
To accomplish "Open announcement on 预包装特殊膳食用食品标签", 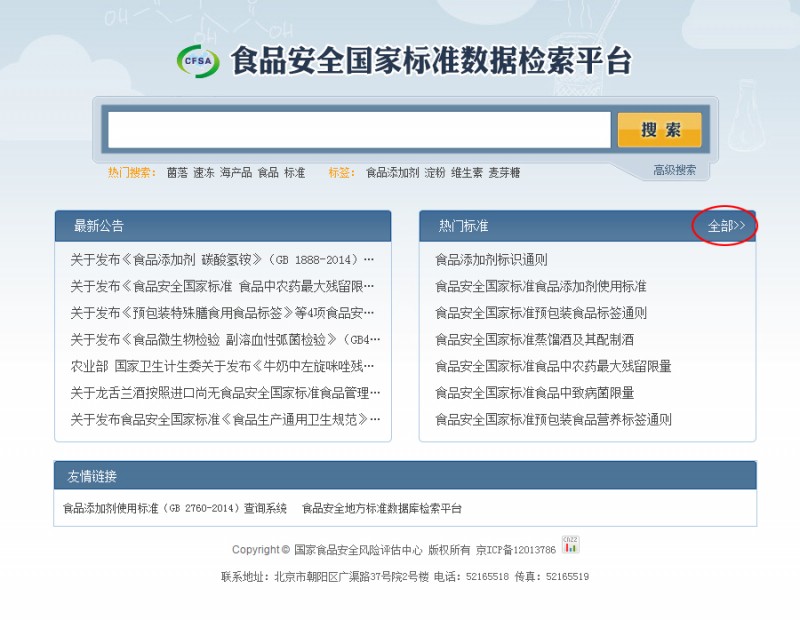I will (221, 313).
